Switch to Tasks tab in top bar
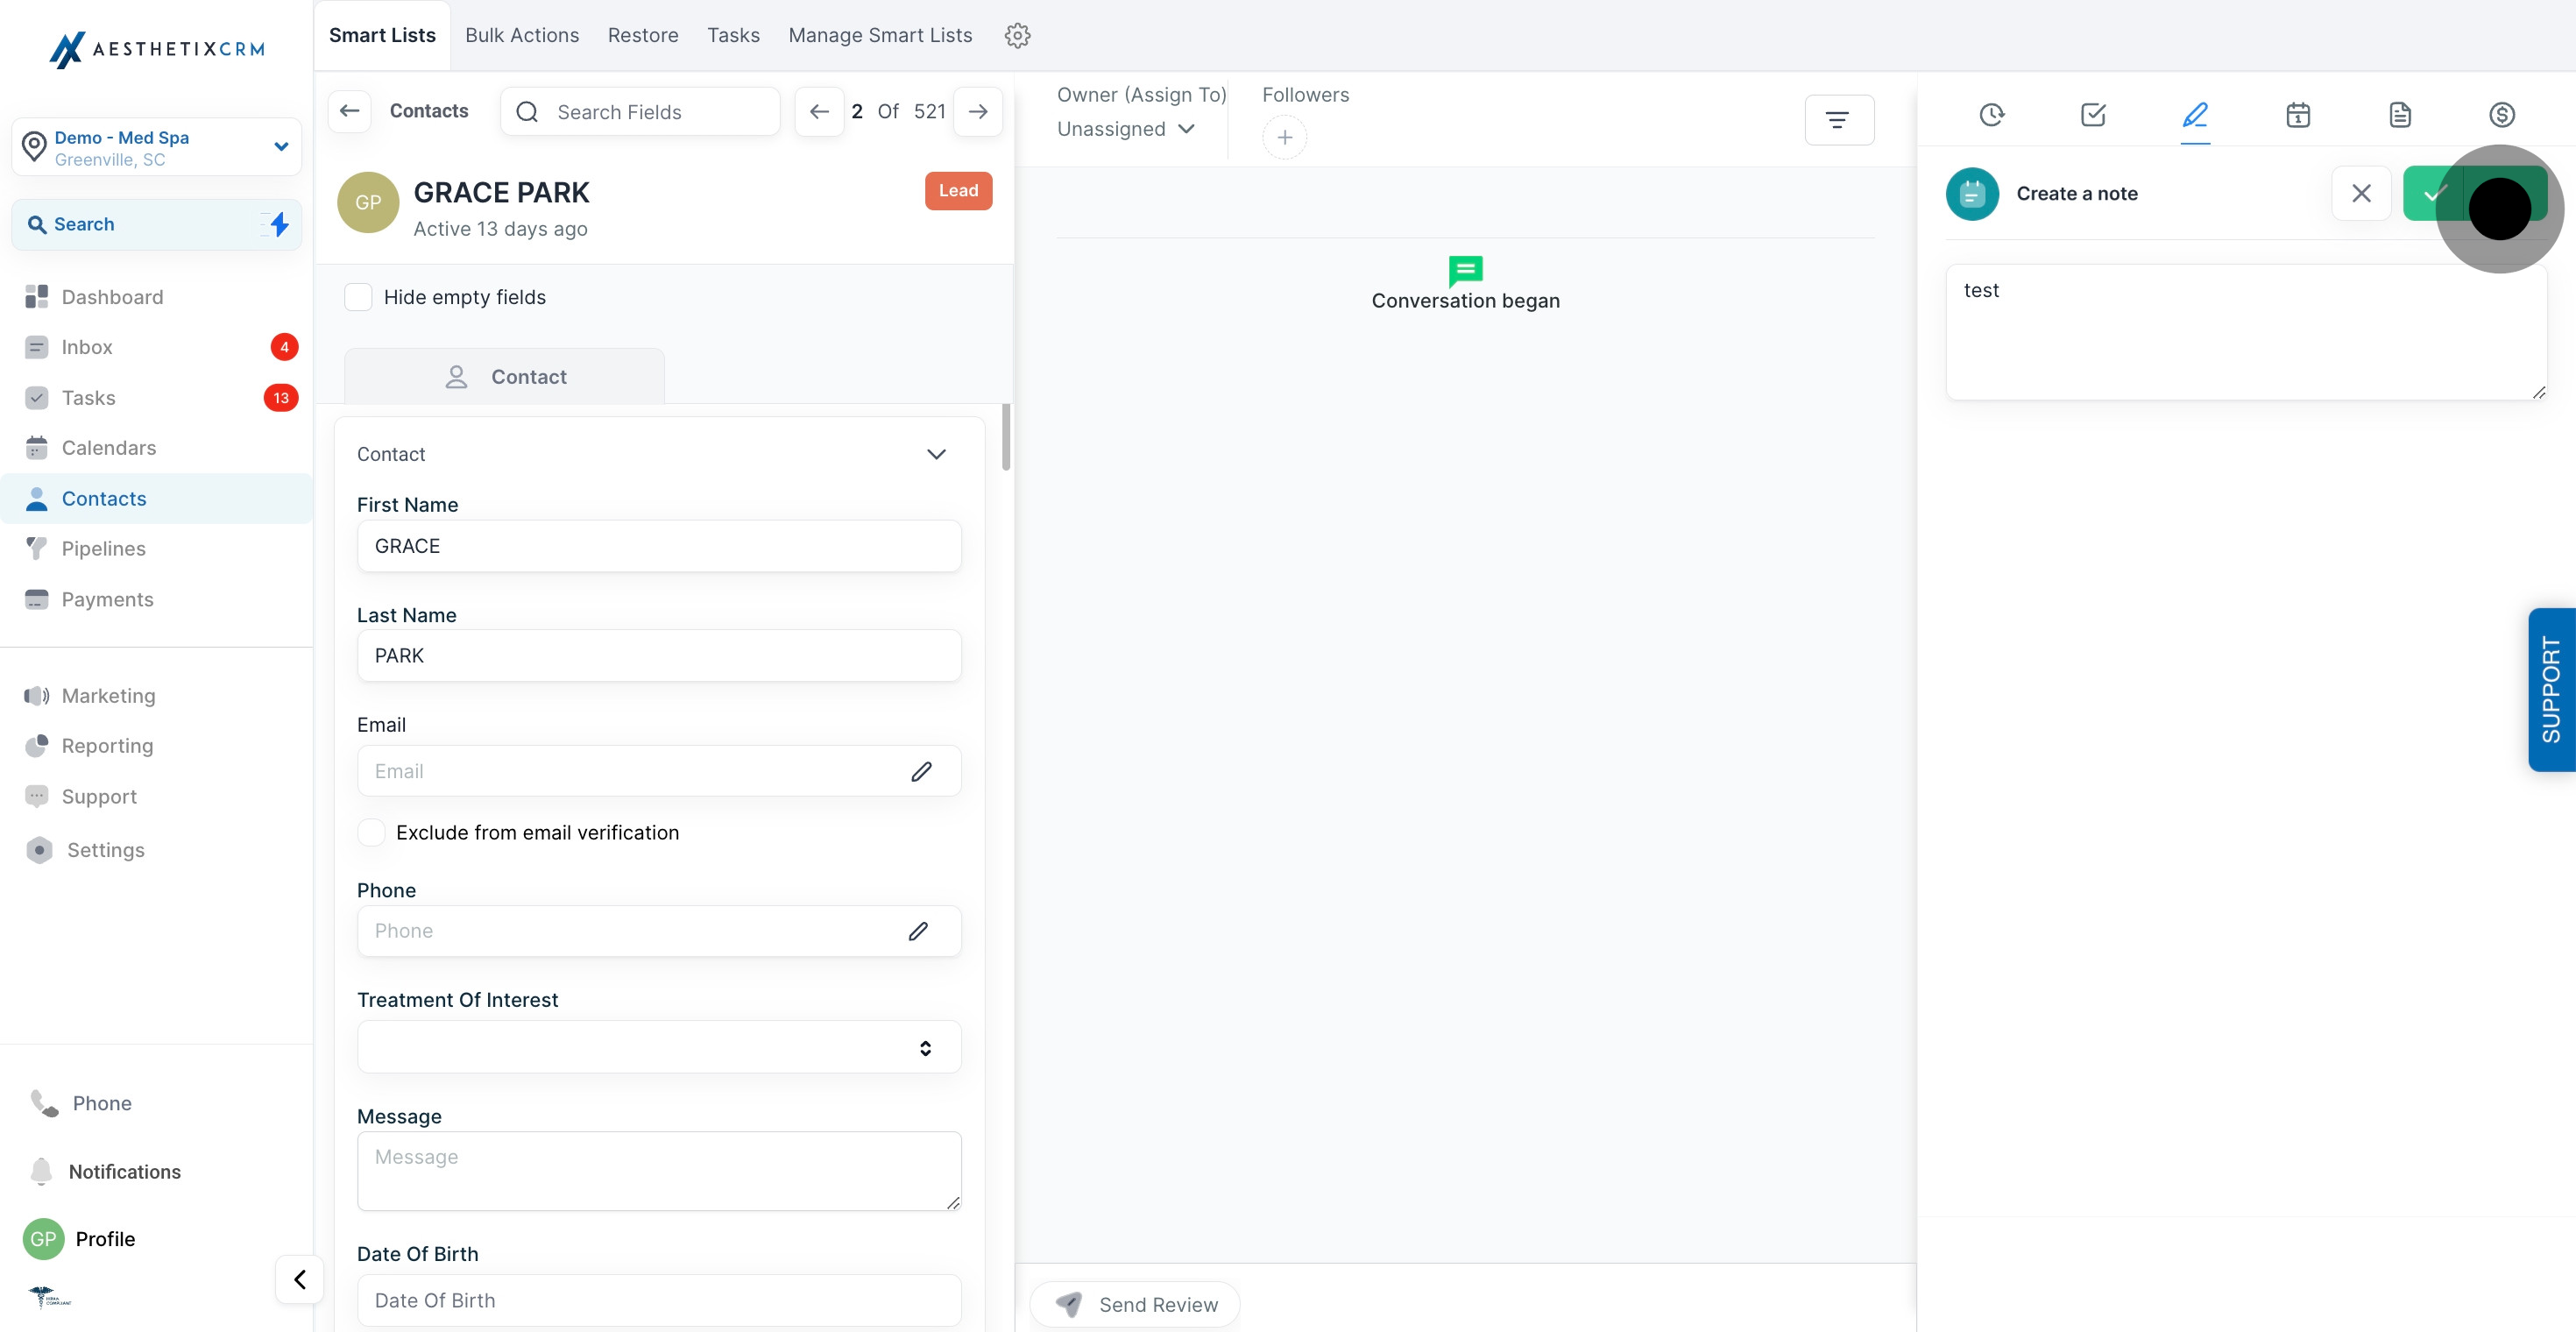2576x1332 pixels. pyautogui.click(x=733, y=35)
